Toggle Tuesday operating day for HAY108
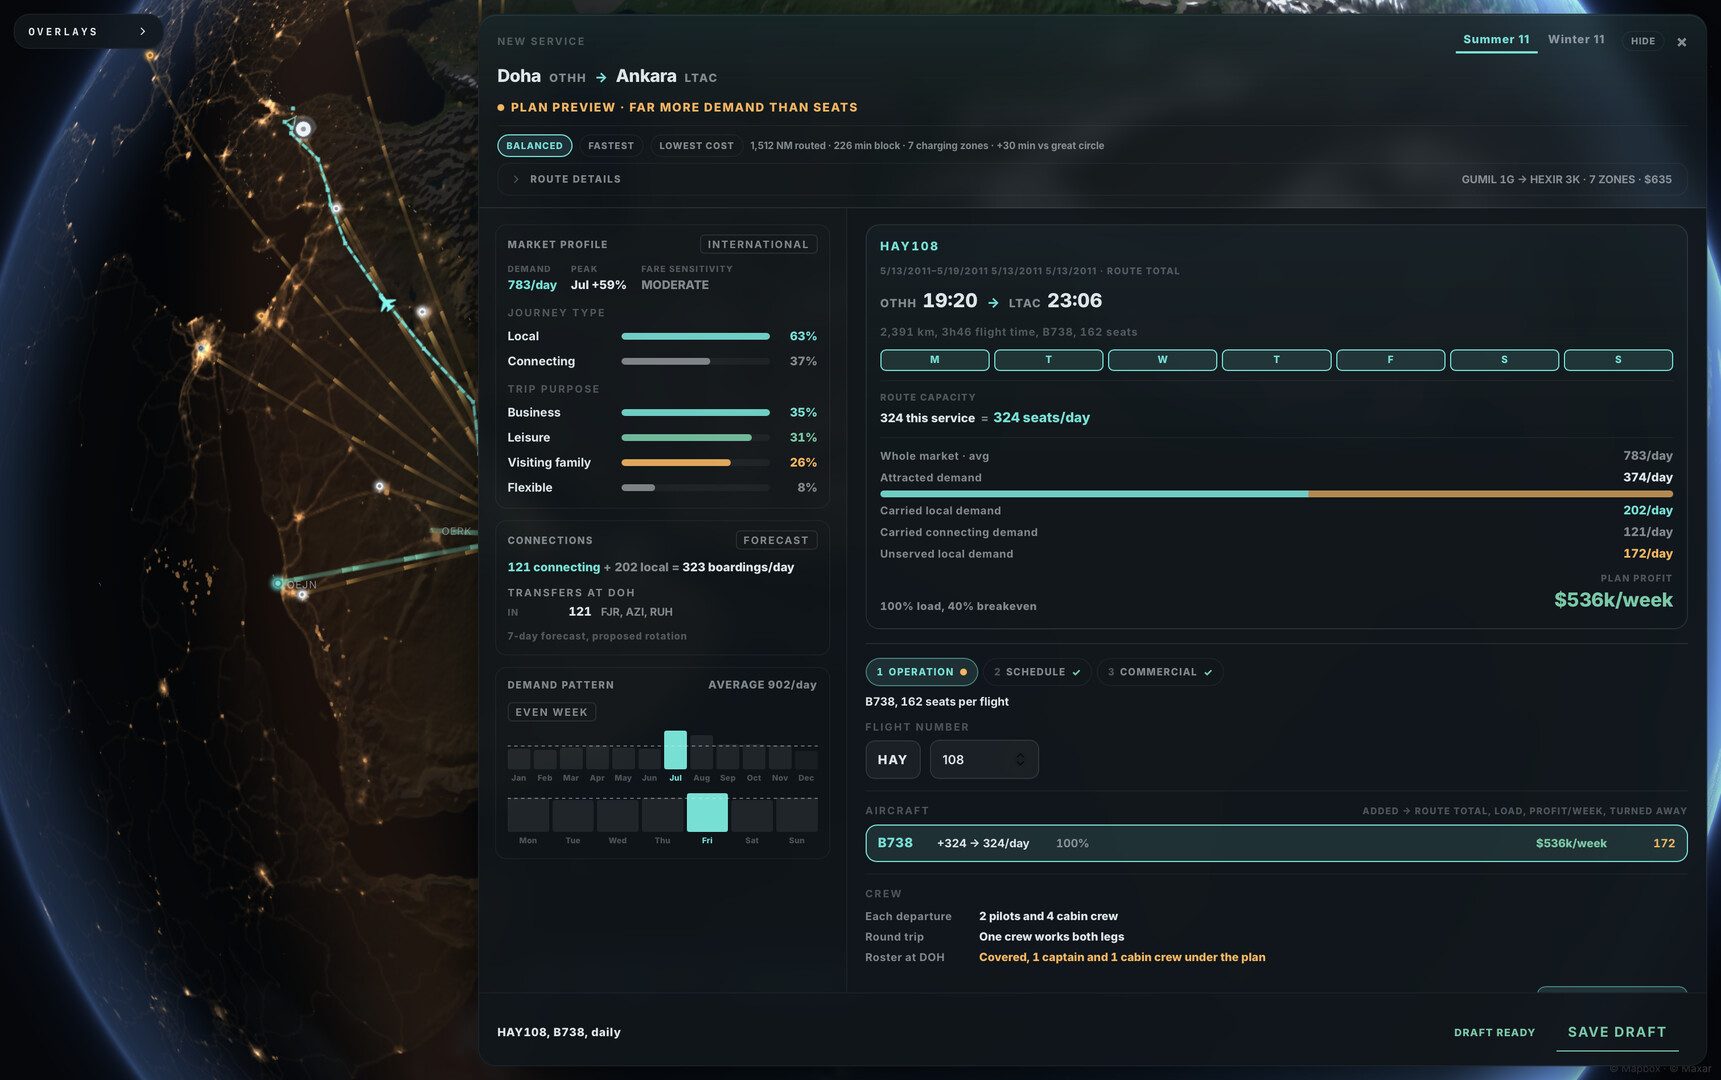1721x1080 pixels. [x=1049, y=360]
